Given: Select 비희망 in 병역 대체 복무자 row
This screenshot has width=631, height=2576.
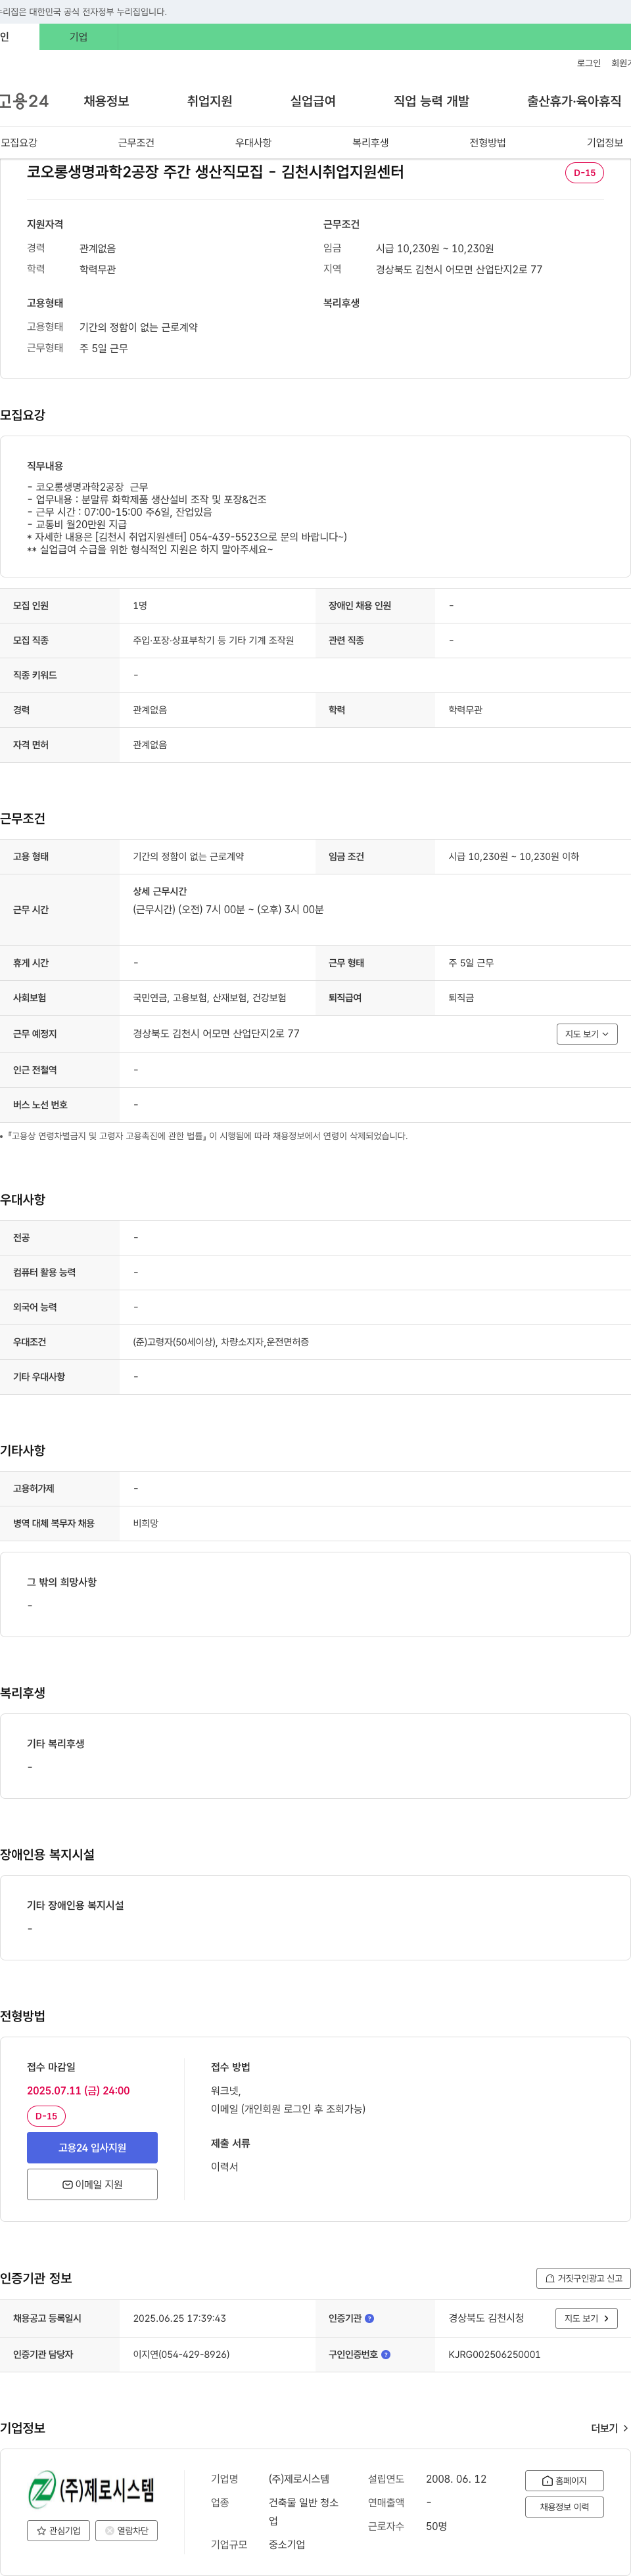Looking at the screenshot, I should (145, 1523).
